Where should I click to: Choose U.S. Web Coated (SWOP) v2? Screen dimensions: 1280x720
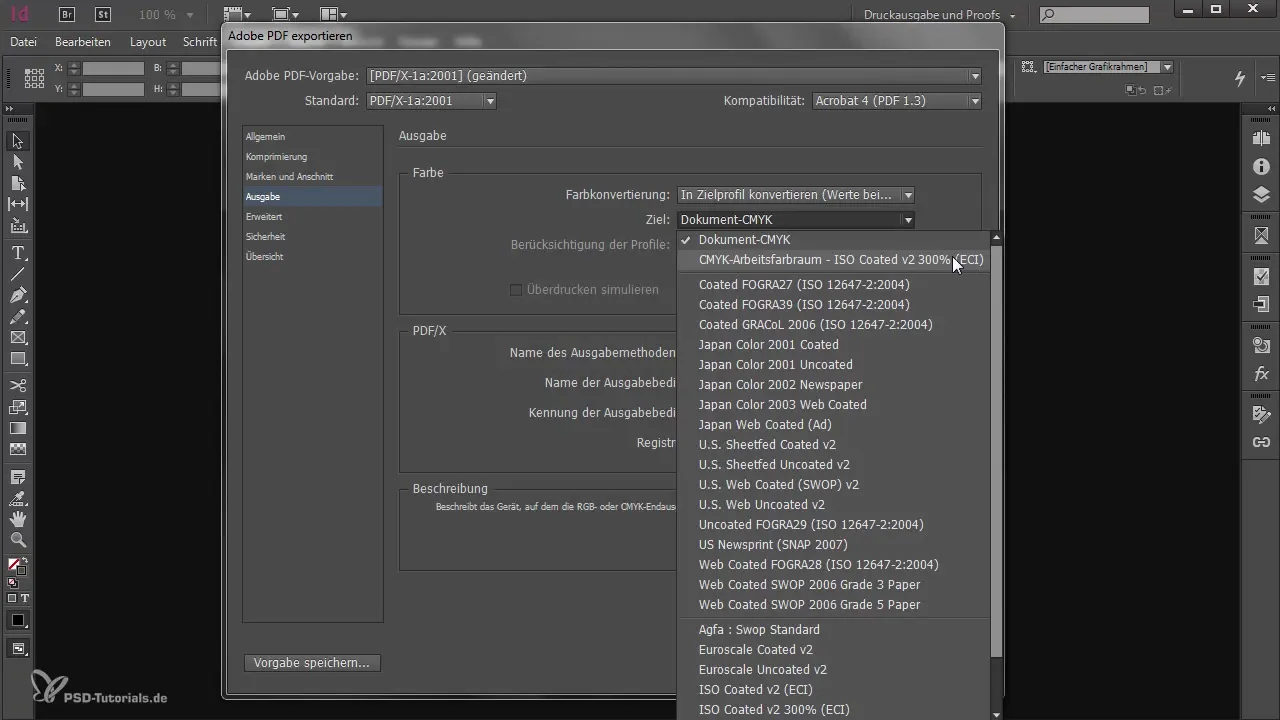833,485
